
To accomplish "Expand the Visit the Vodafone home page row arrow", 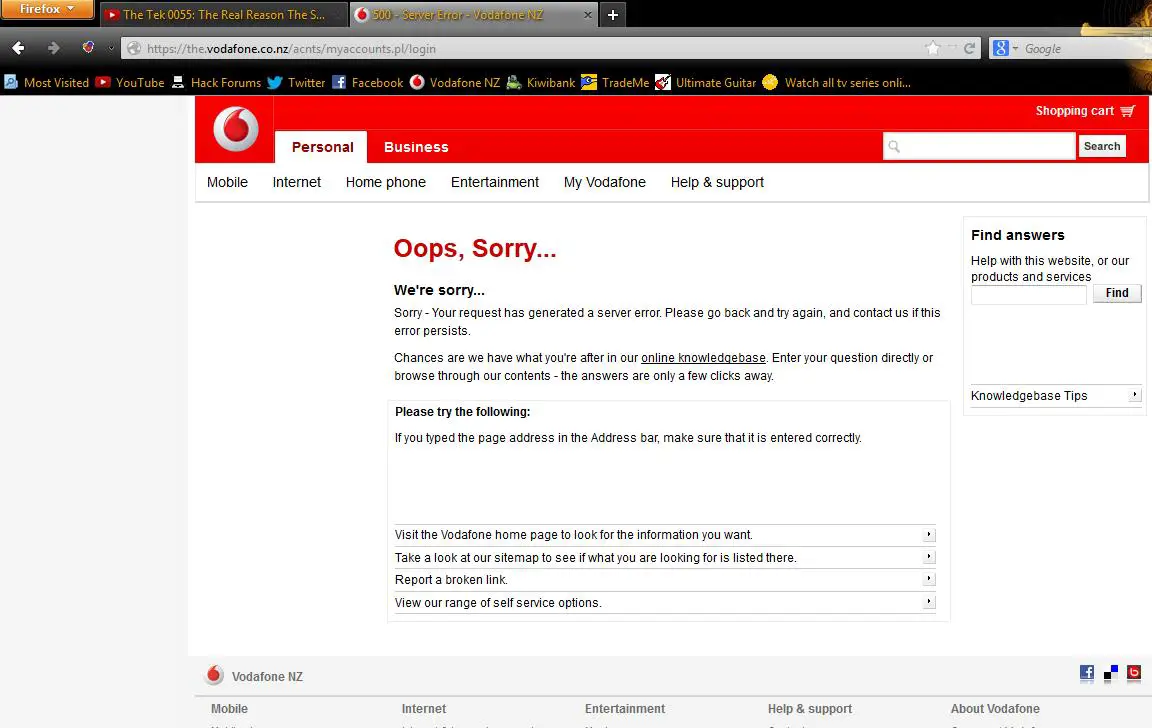I will (929, 534).
